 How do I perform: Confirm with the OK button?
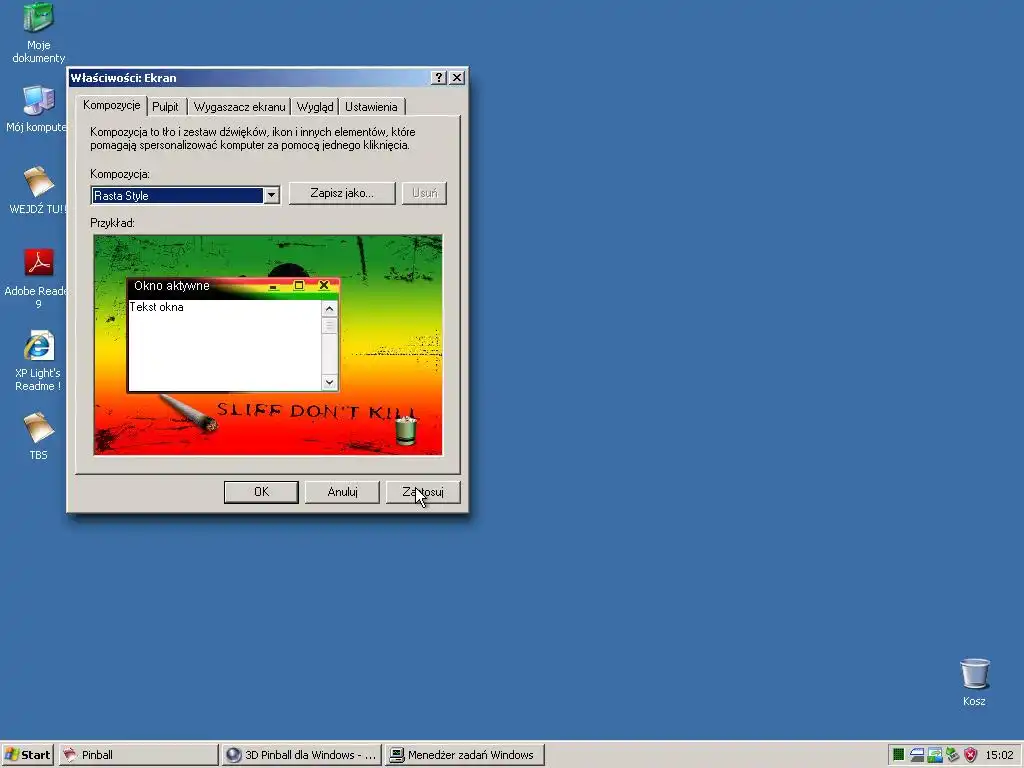(x=261, y=492)
